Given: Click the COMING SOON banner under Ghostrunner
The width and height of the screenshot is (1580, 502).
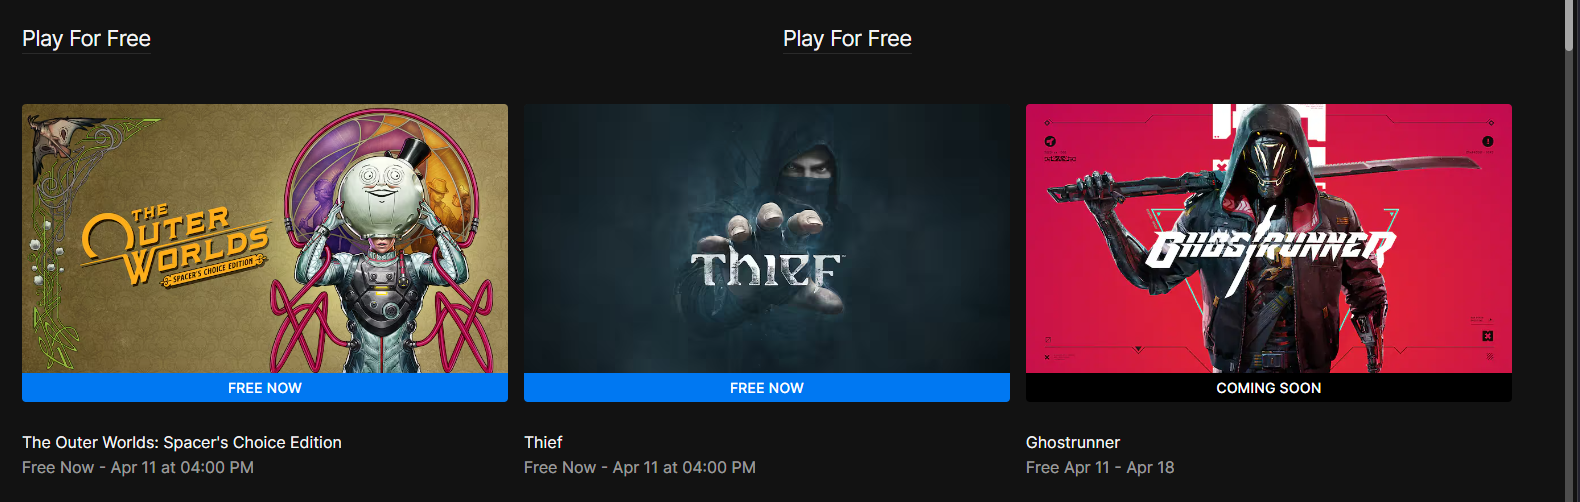Looking at the screenshot, I should tap(1269, 388).
